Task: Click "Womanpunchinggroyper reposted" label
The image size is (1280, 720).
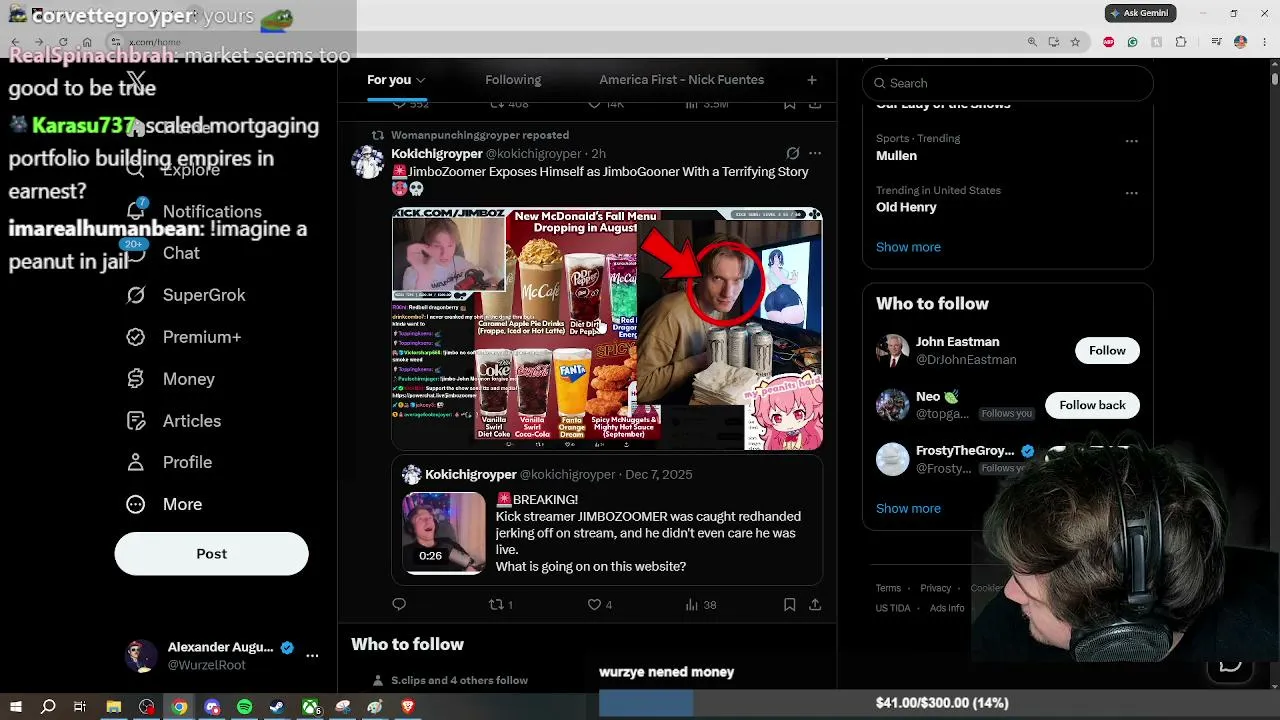Action: tap(480, 135)
